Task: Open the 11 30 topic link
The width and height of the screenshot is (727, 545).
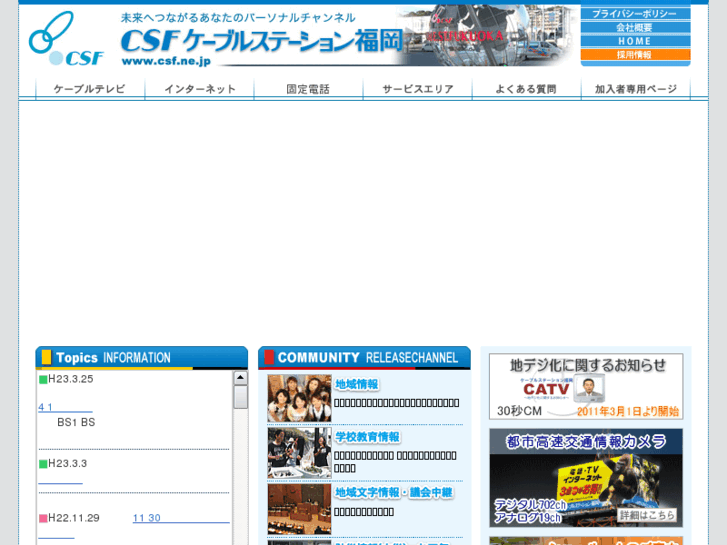Action: tap(181, 518)
